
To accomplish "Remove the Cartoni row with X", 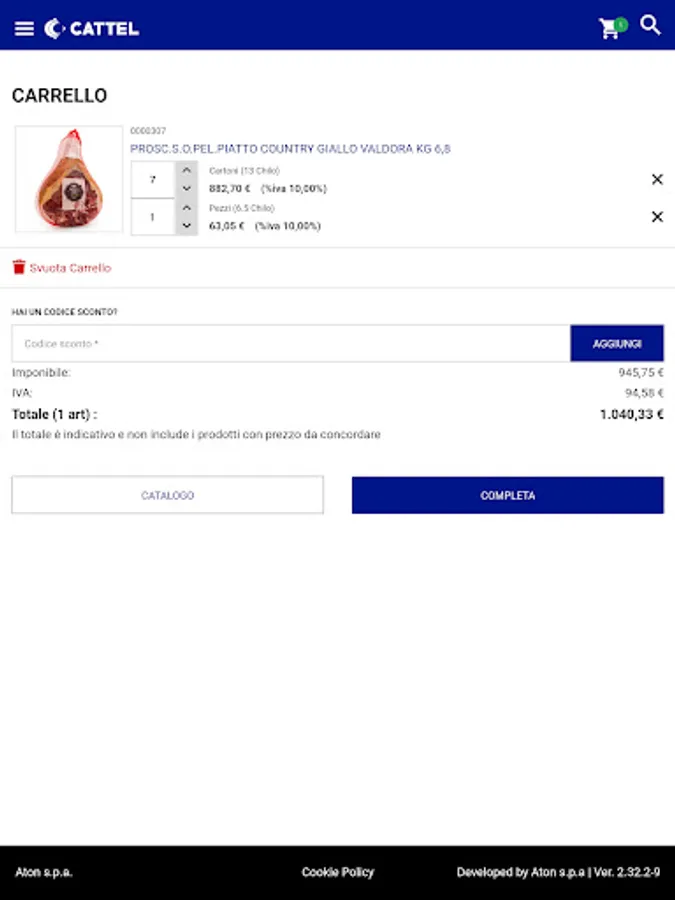I will 657,179.
